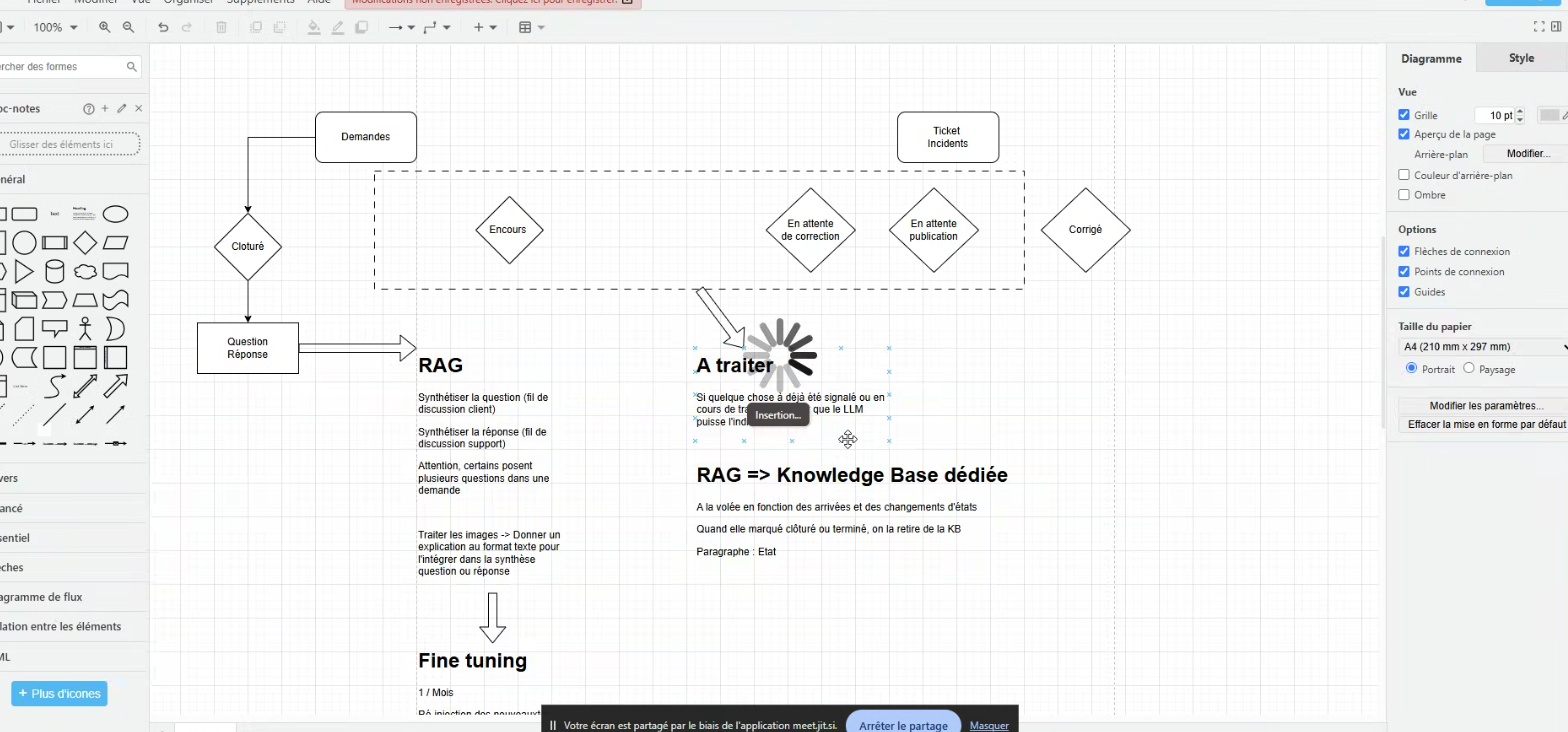
Task: Click the search magnifier in shapes search box
Action: point(131,67)
